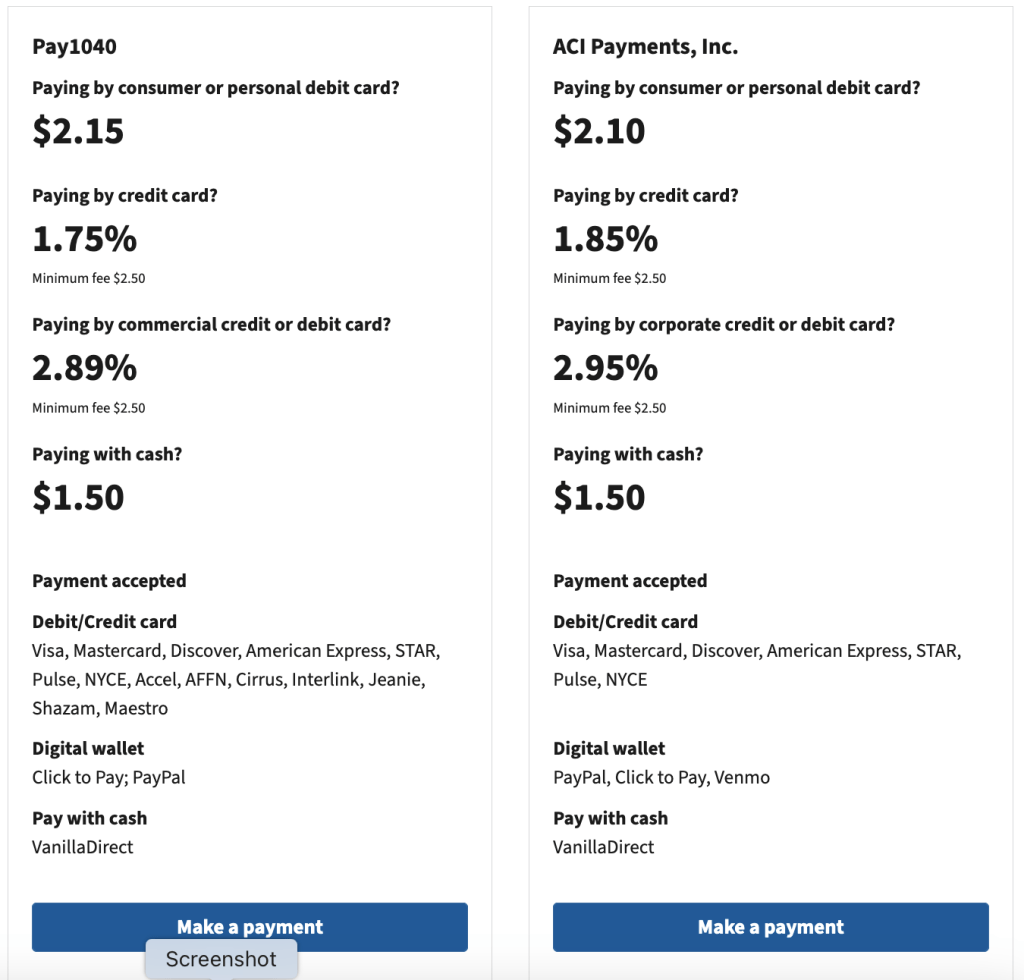The width and height of the screenshot is (1024, 980).
Task: Select ACI's $1.50 cash payment fee
Action: [599, 497]
